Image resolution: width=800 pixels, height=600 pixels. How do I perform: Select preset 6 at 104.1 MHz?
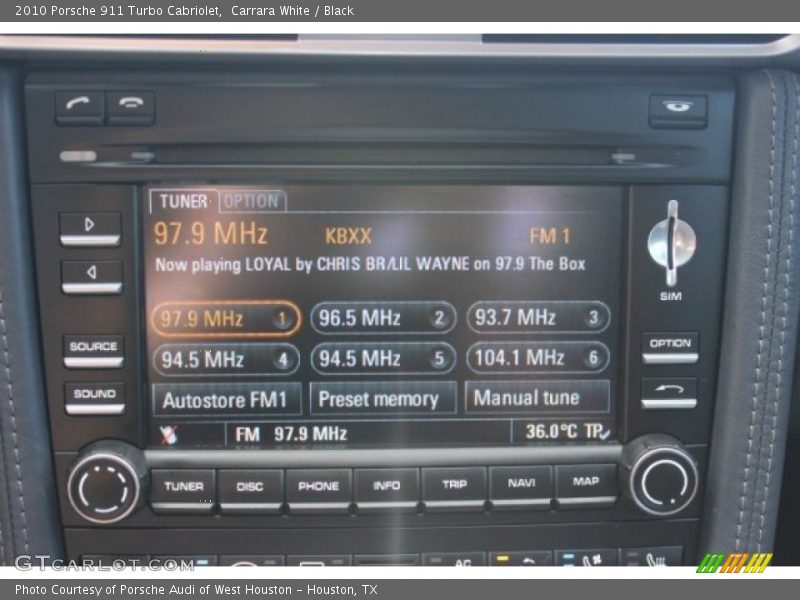[x=538, y=357]
